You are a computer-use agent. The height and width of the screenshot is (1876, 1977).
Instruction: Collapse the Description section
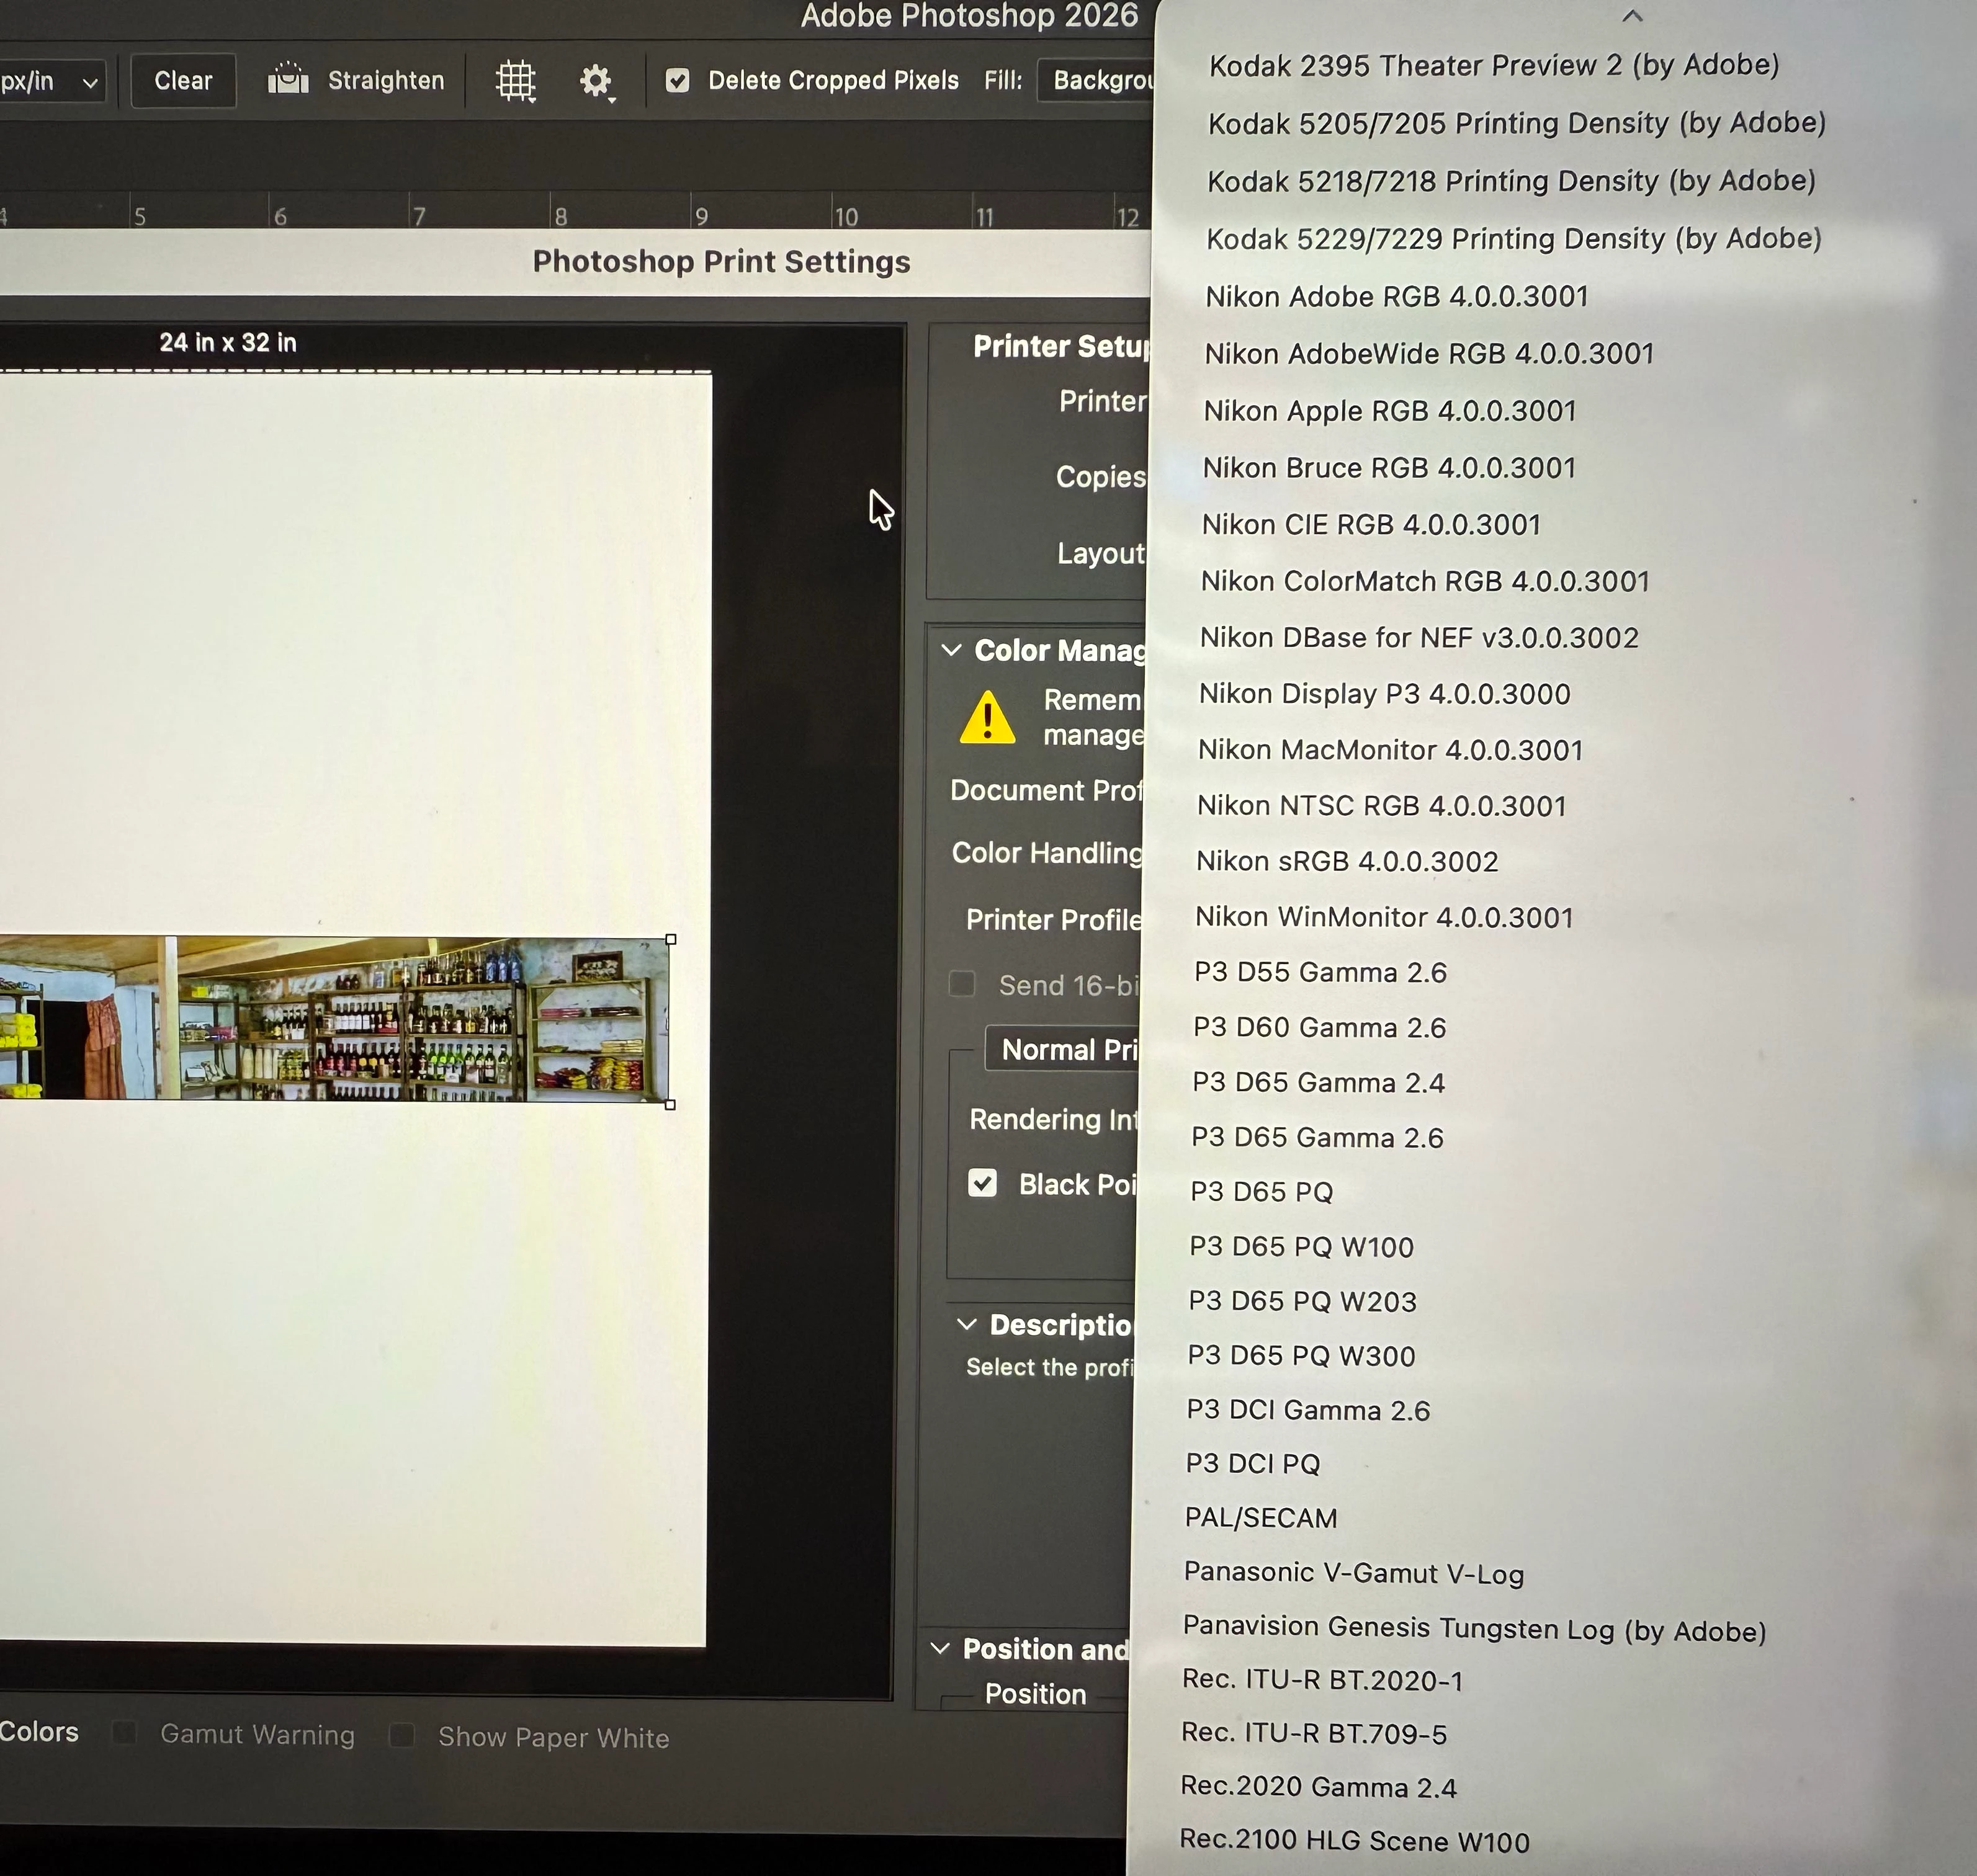(966, 1324)
